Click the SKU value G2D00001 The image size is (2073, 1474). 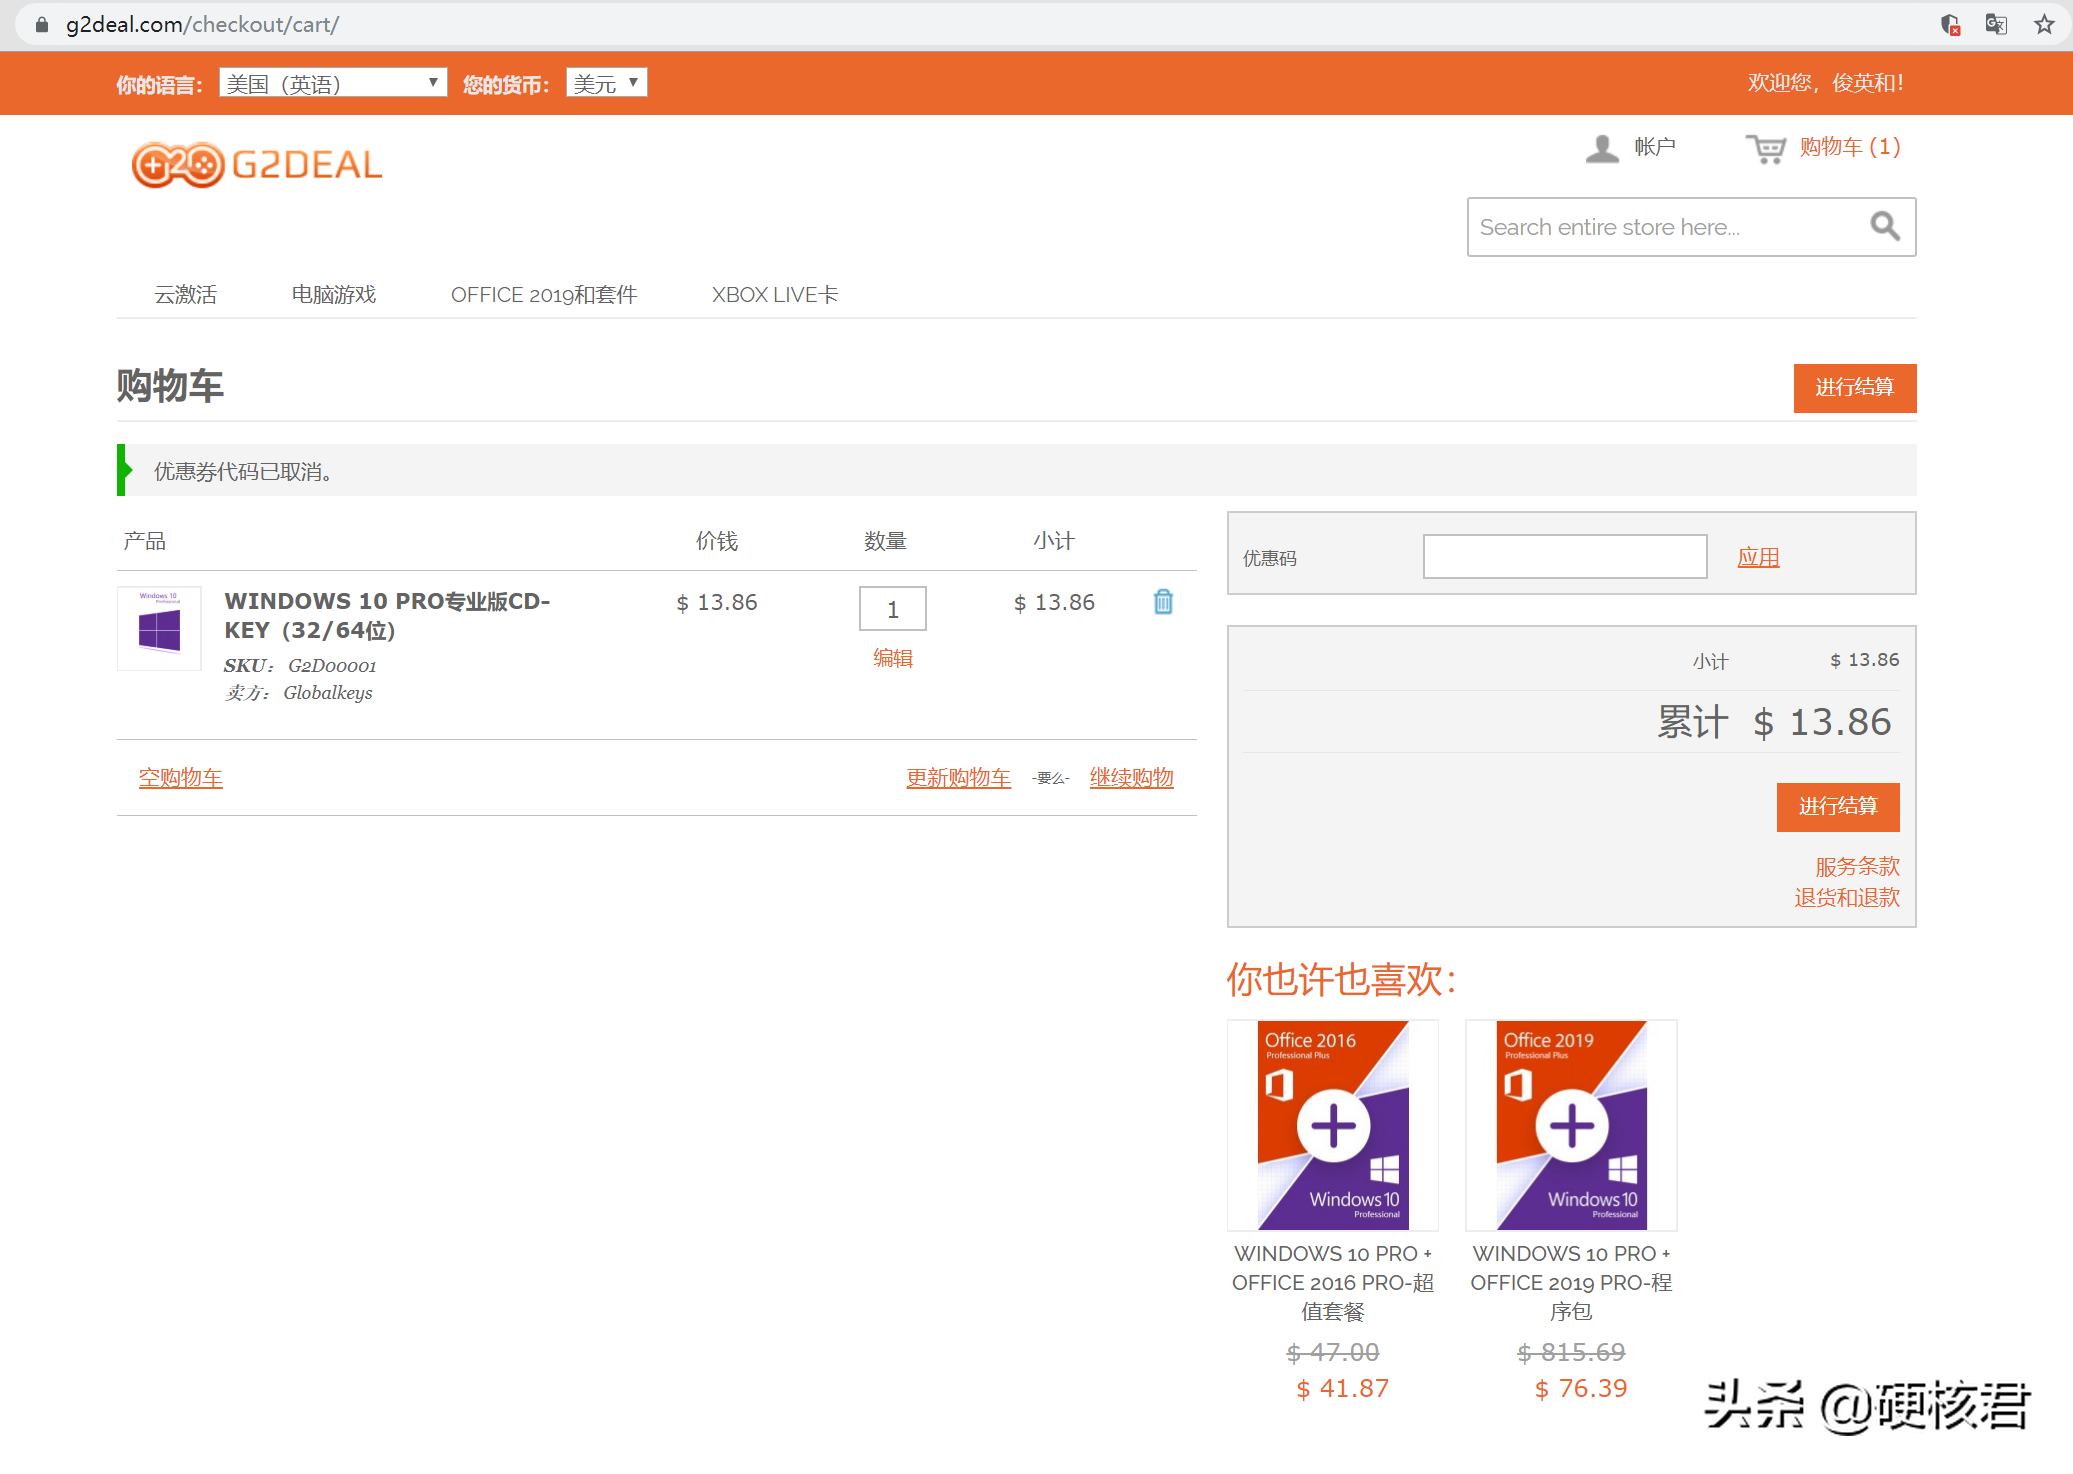click(332, 666)
